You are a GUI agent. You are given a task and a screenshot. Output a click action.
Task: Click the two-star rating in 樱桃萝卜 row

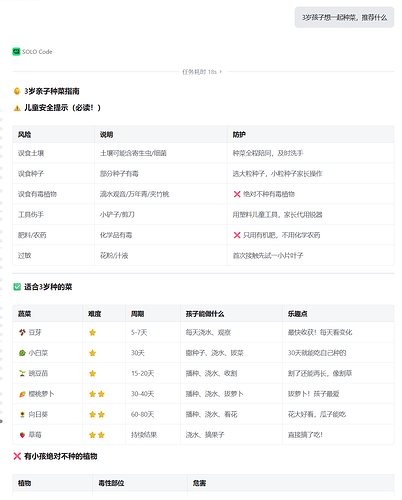click(97, 394)
